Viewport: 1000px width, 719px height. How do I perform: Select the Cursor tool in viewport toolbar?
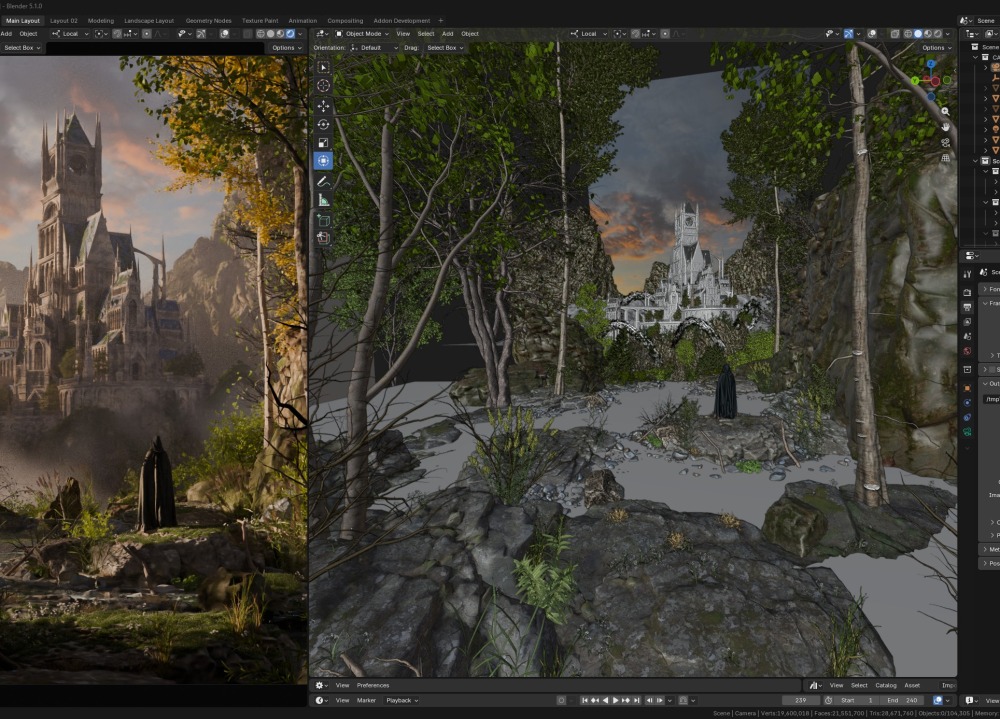tap(323, 85)
